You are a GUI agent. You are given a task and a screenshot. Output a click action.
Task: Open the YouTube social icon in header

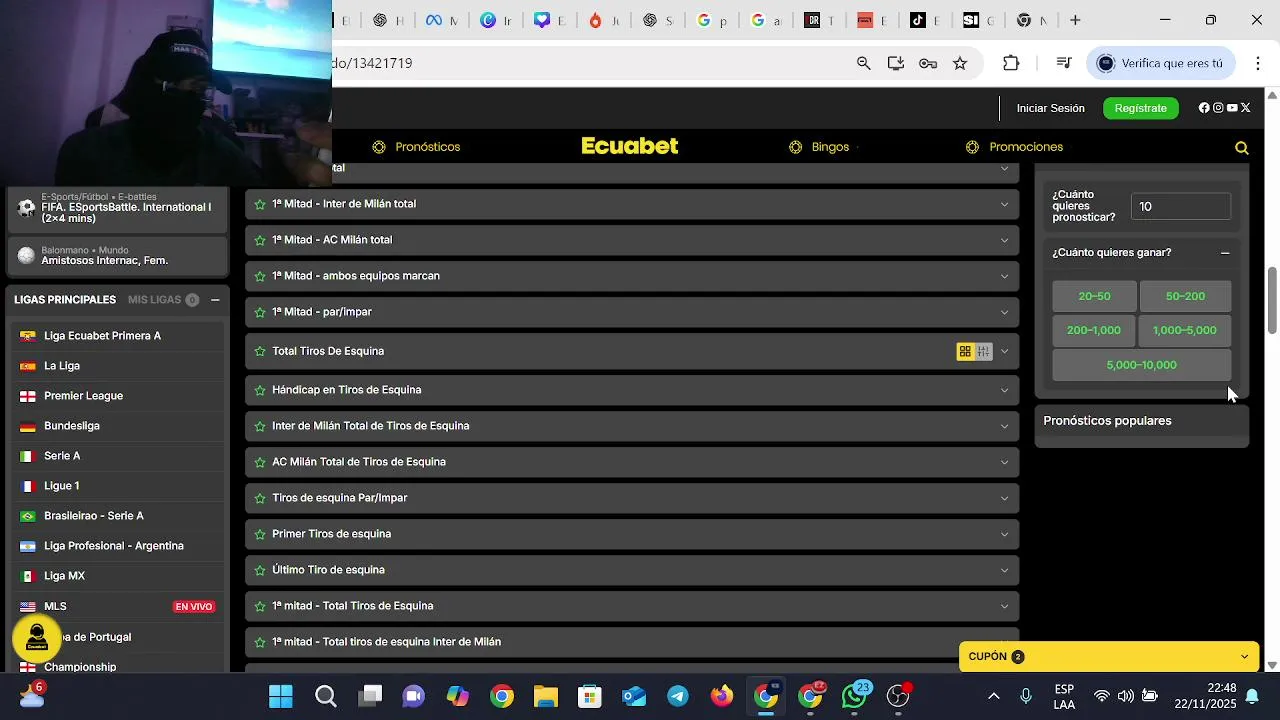1232,108
